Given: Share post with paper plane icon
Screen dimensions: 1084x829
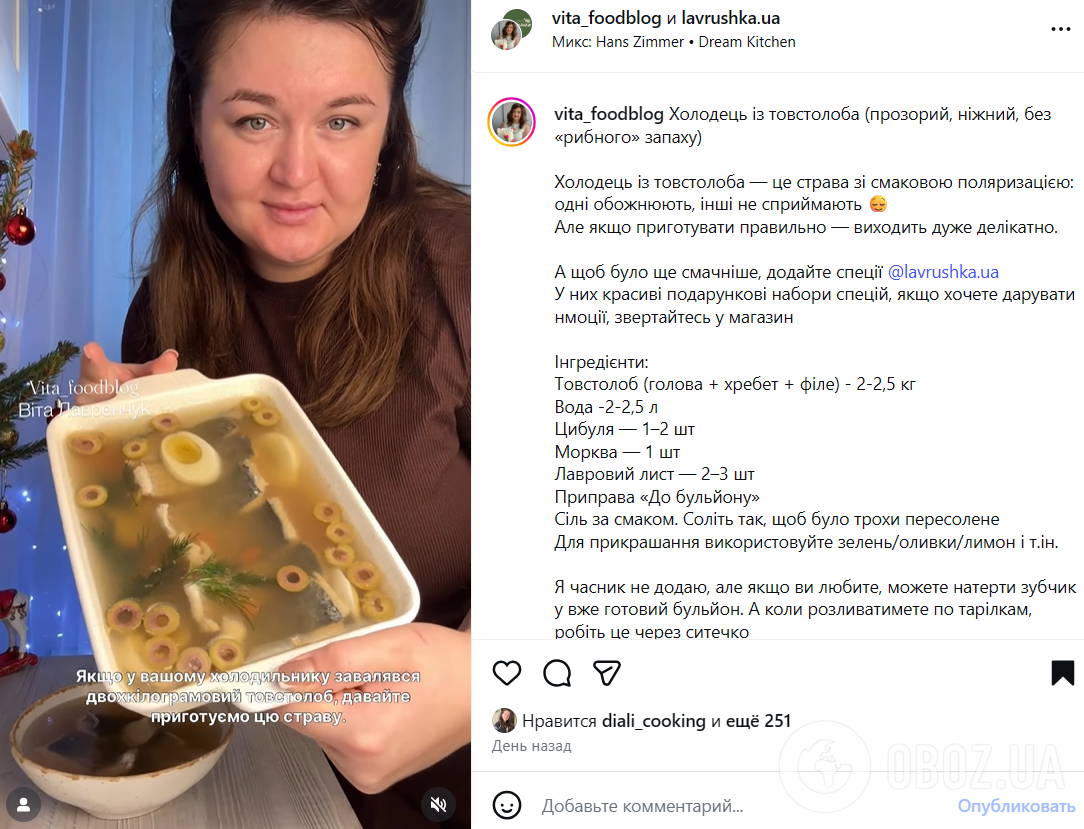Looking at the screenshot, I should [x=607, y=673].
